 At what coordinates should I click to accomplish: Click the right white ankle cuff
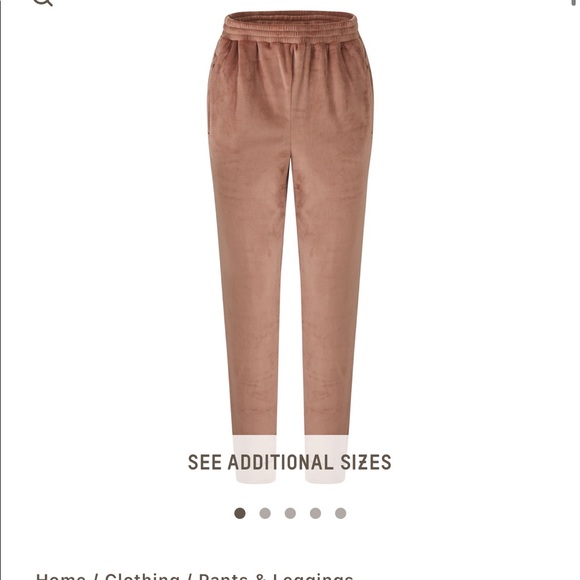(x=326, y=459)
